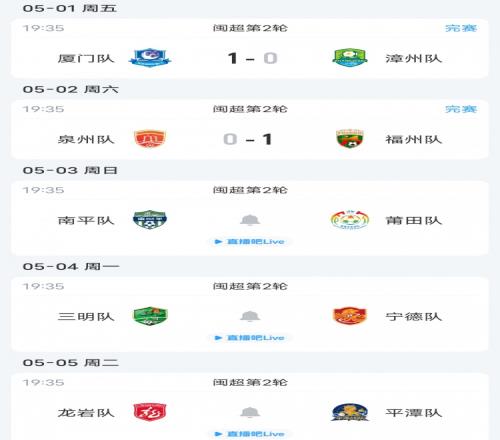Open the 0 - 1 score of 泉州队 match
Screen dimensions: 500x440
coord(248,139)
